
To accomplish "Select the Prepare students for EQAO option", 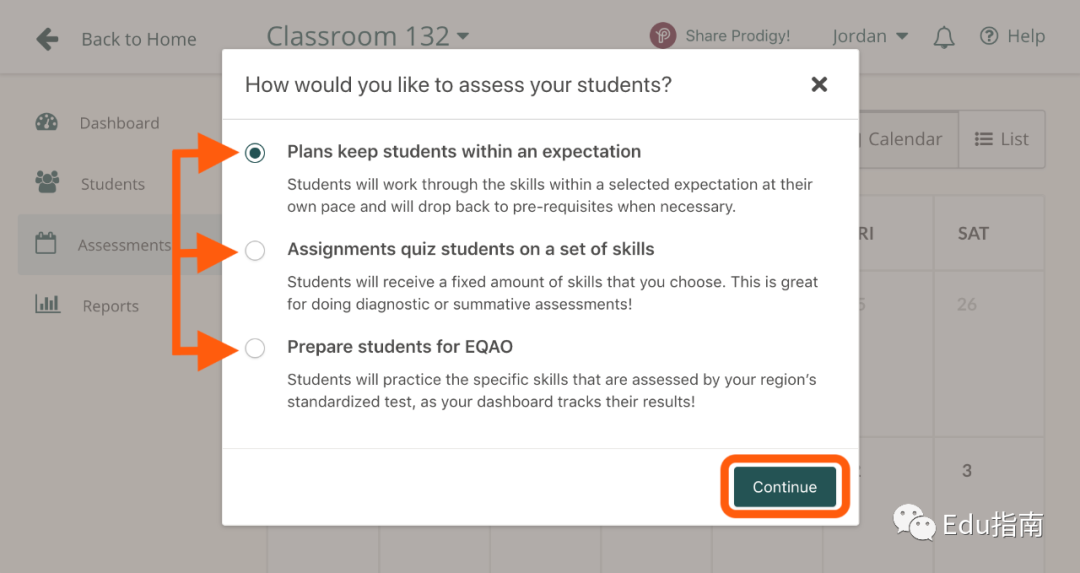I will (255, 348).
